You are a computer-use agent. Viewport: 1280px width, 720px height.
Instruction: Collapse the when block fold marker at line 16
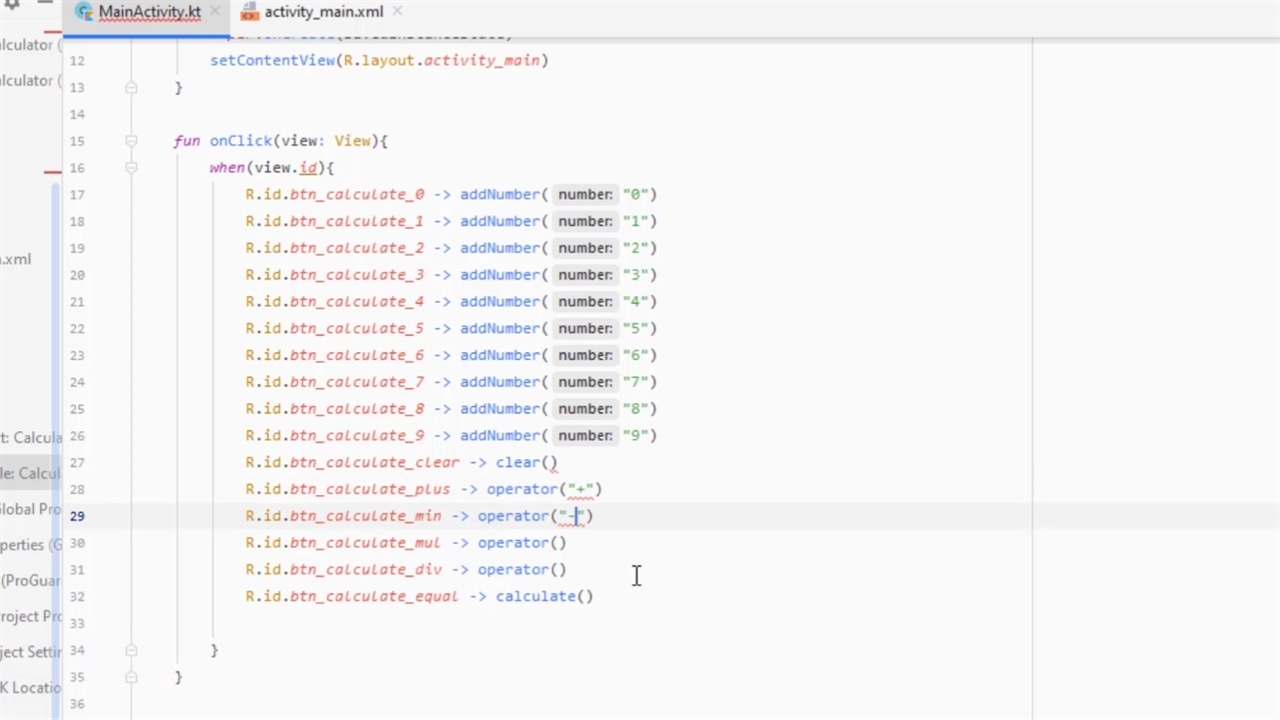point(131,168)
